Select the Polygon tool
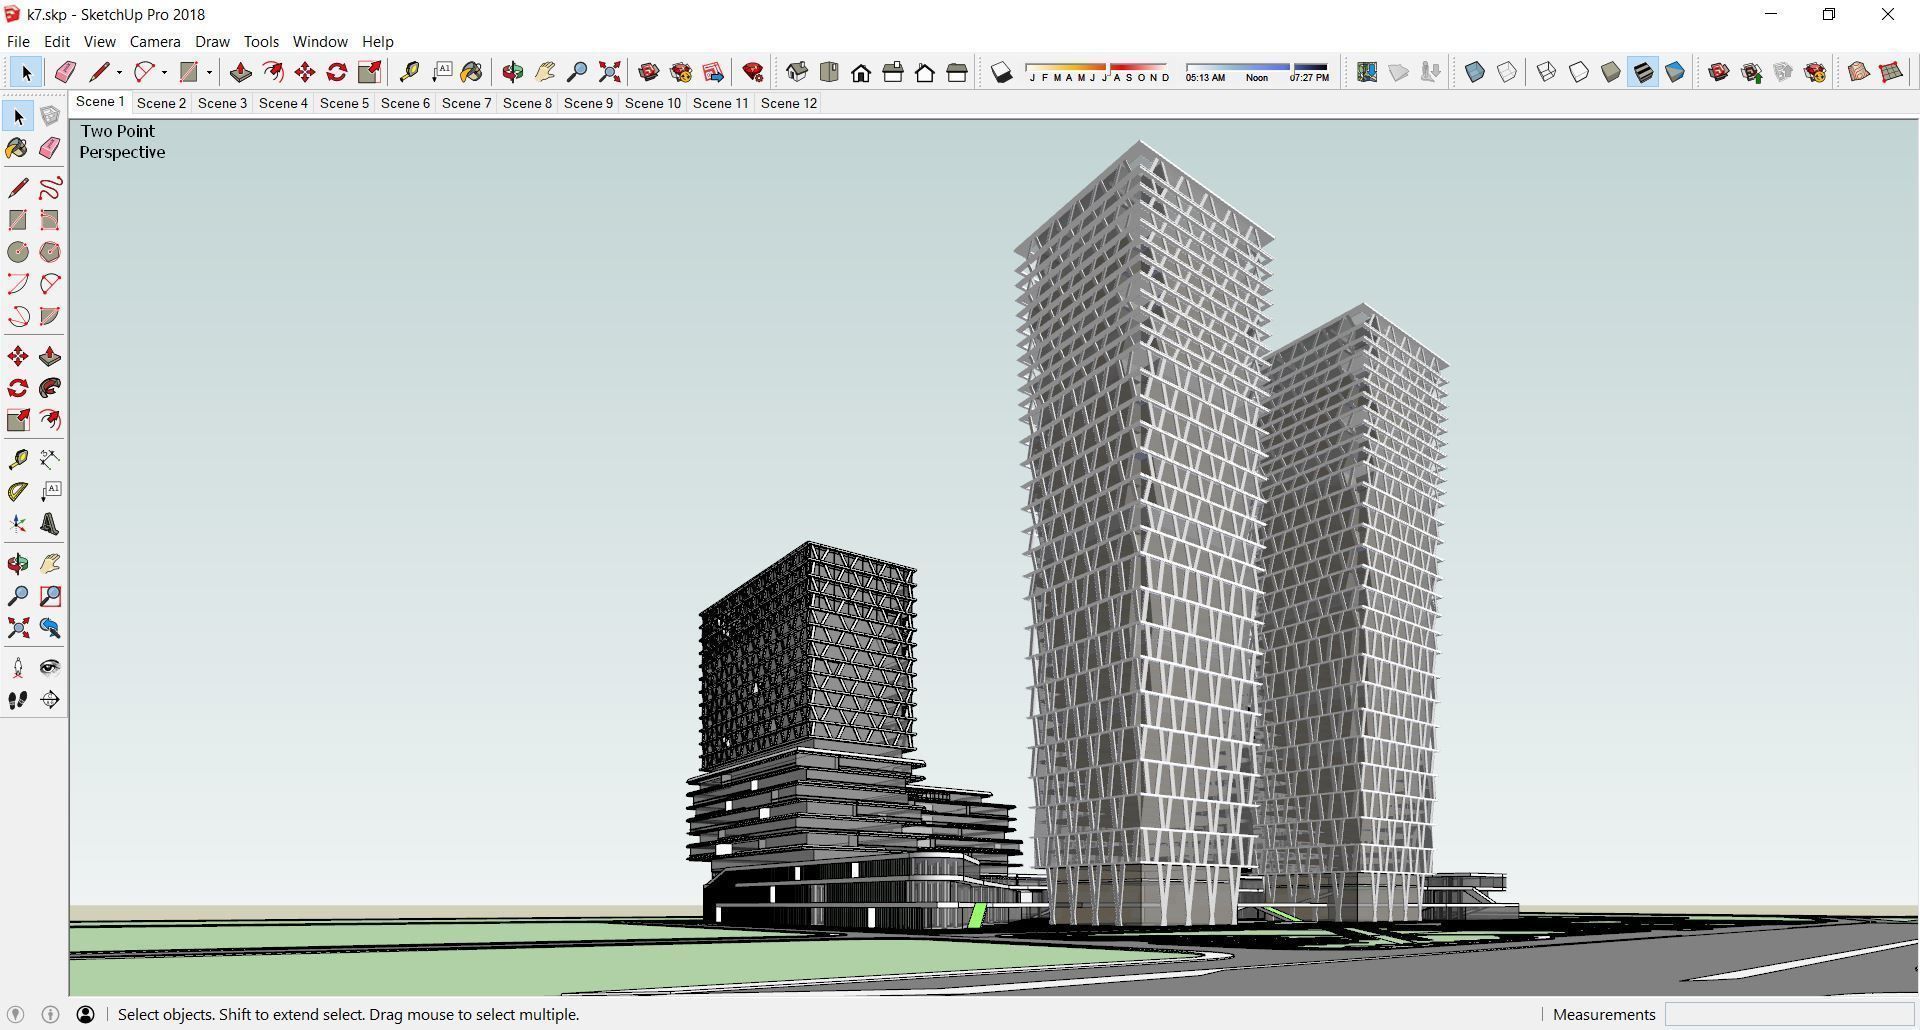The image size is (1920, 1030). pos(50,252)
